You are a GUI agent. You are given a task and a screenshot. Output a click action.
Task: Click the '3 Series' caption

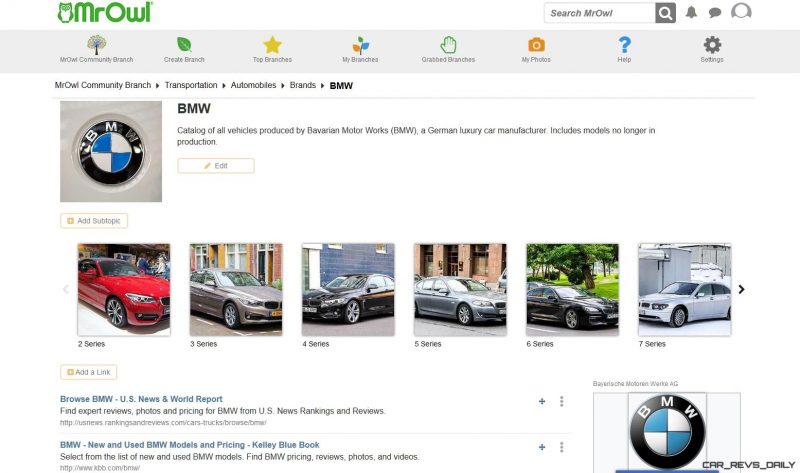(204, 344)
